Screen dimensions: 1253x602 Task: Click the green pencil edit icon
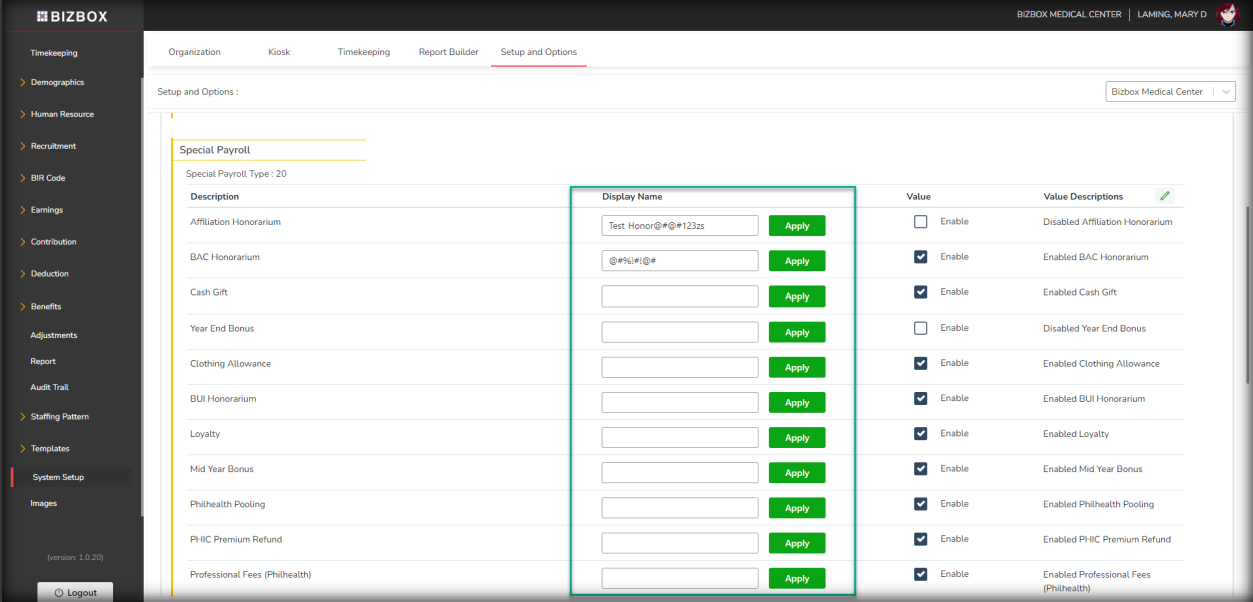point(1164,196)
